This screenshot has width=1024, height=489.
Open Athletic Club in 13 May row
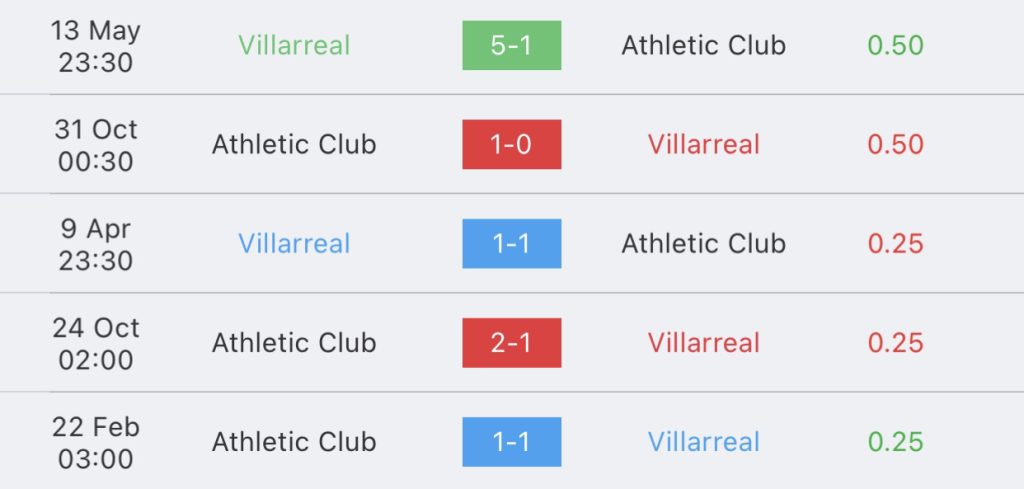tap(703, 45)
